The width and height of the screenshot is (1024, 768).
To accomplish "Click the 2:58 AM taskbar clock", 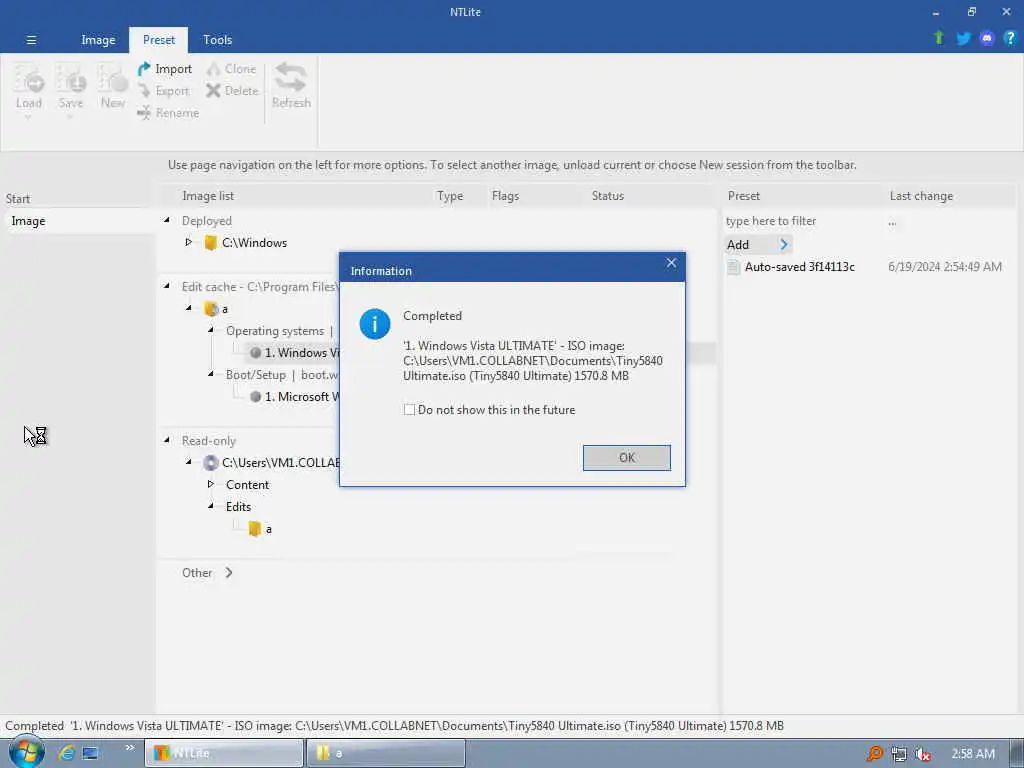I will [973, 754].
